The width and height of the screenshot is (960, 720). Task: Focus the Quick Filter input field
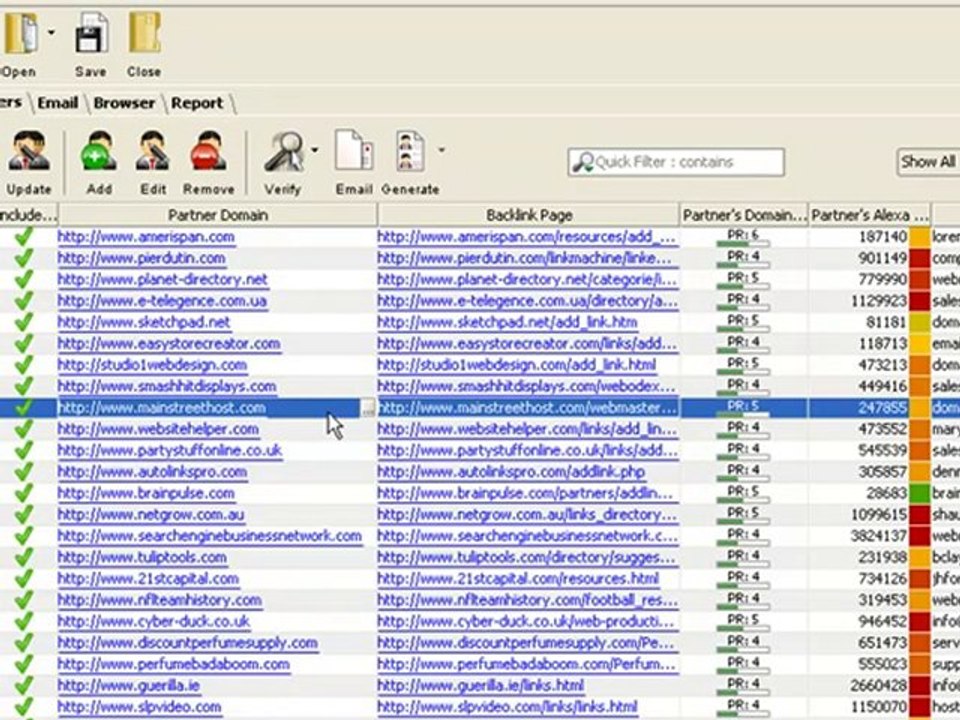point(676,162)
